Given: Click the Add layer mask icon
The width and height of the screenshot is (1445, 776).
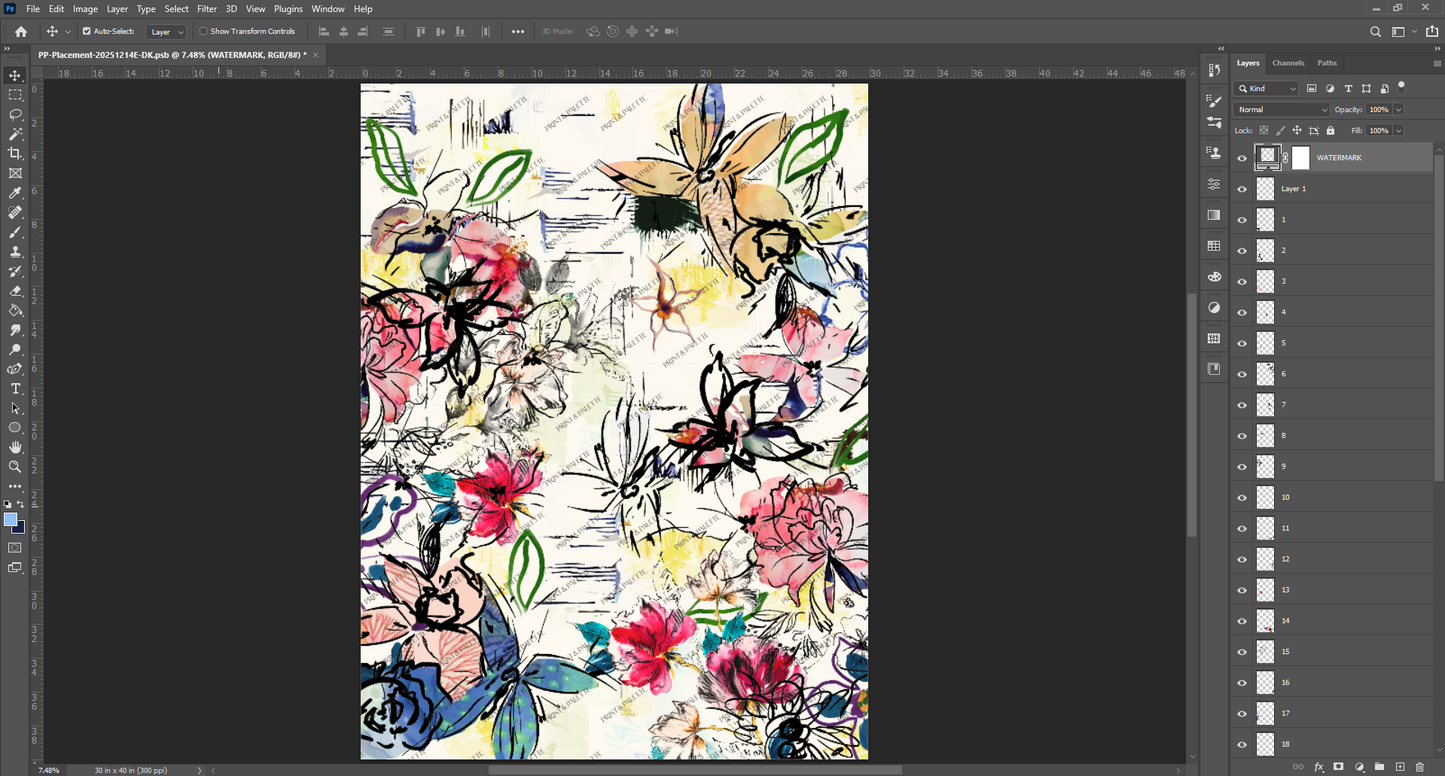Looking at the screenshot, I should [x=1339, y=767].
